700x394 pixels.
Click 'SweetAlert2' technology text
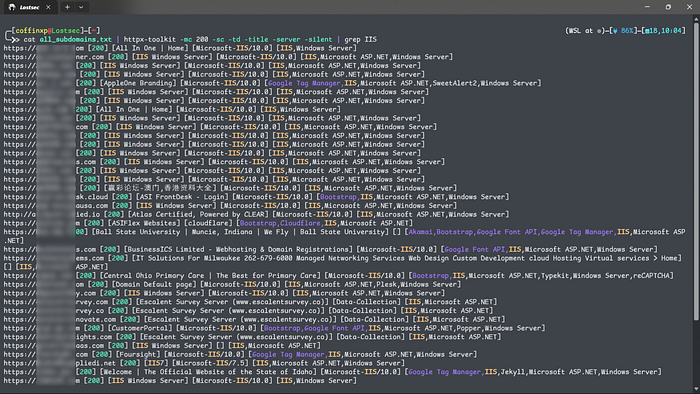454,83
